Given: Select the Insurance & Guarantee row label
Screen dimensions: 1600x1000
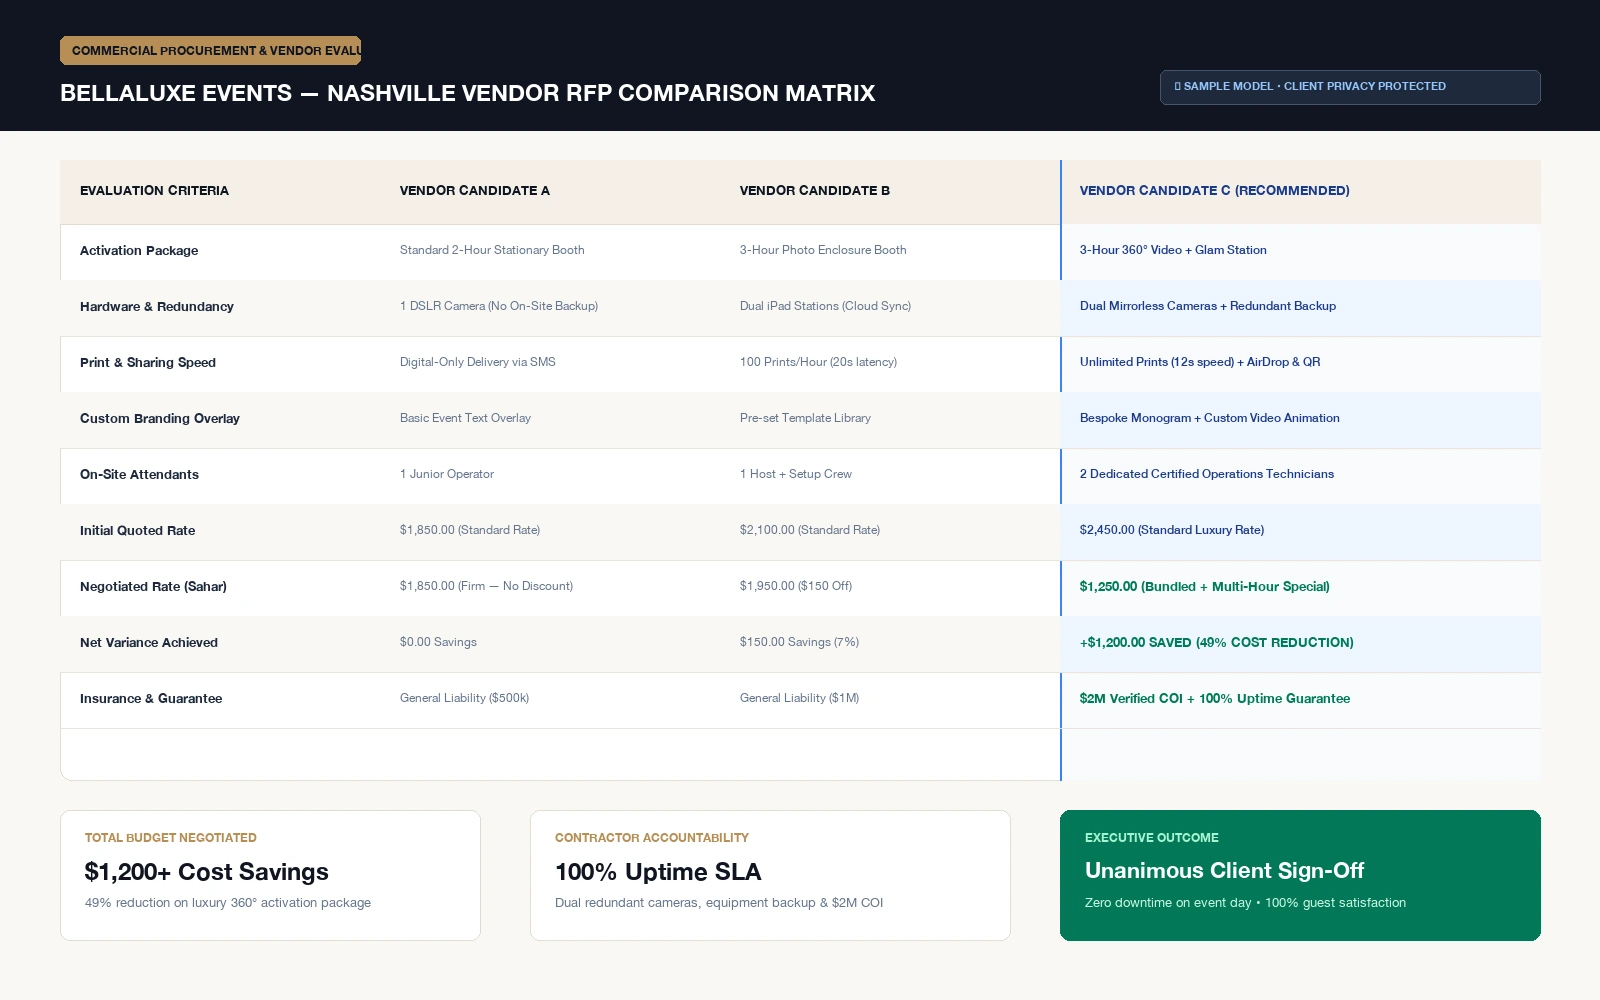Looking at the screenshot, I should (x=151, y=699).
